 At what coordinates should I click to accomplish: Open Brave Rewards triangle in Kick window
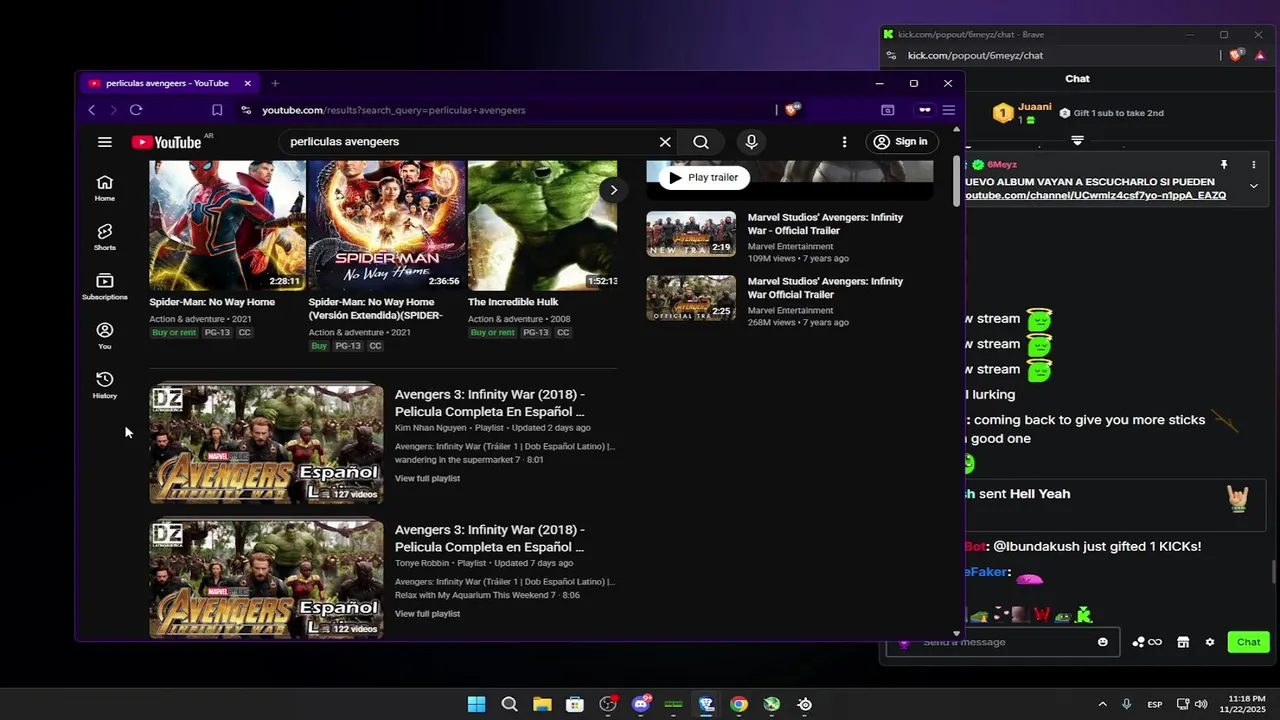click(x=1260, y=56)
